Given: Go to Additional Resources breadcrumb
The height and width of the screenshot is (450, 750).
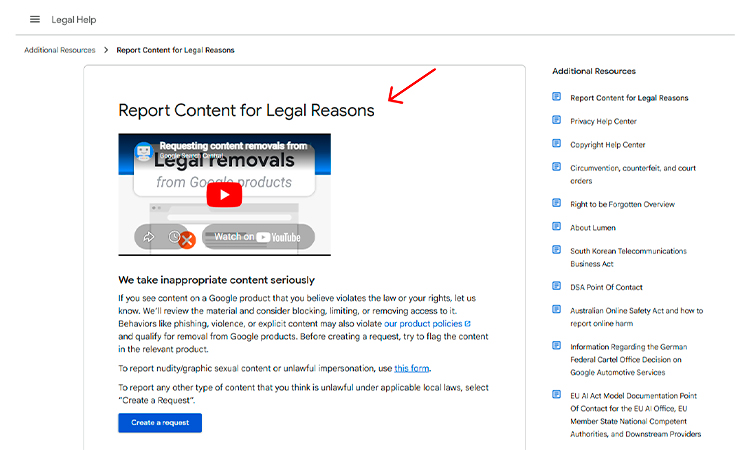Looking at the screenshot, I should point(60,50).
